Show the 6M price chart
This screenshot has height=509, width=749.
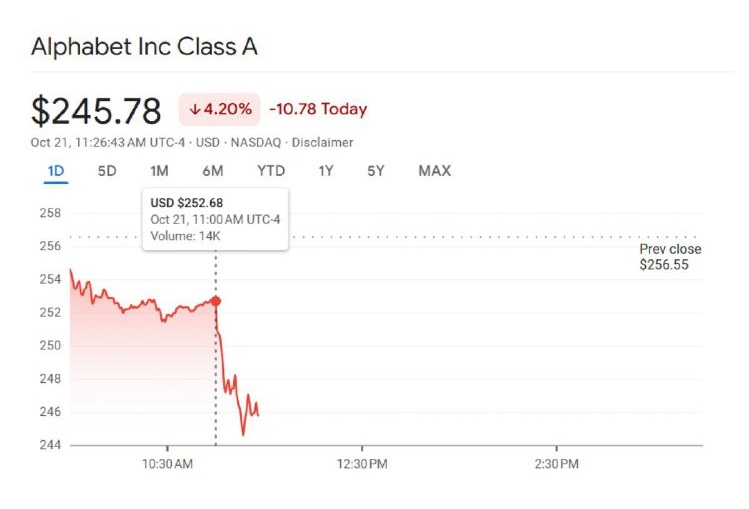pos(212,171)
